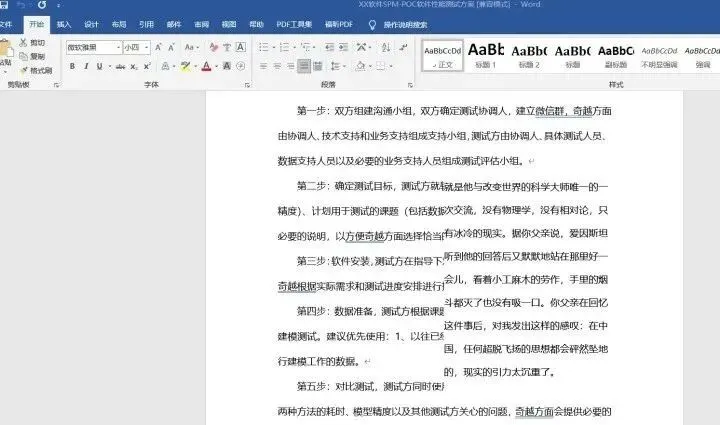Viewport: 720px width, 425px height.
Task: Switch to the 邮件 Mailings tab
Action: [x=174, y=24]
